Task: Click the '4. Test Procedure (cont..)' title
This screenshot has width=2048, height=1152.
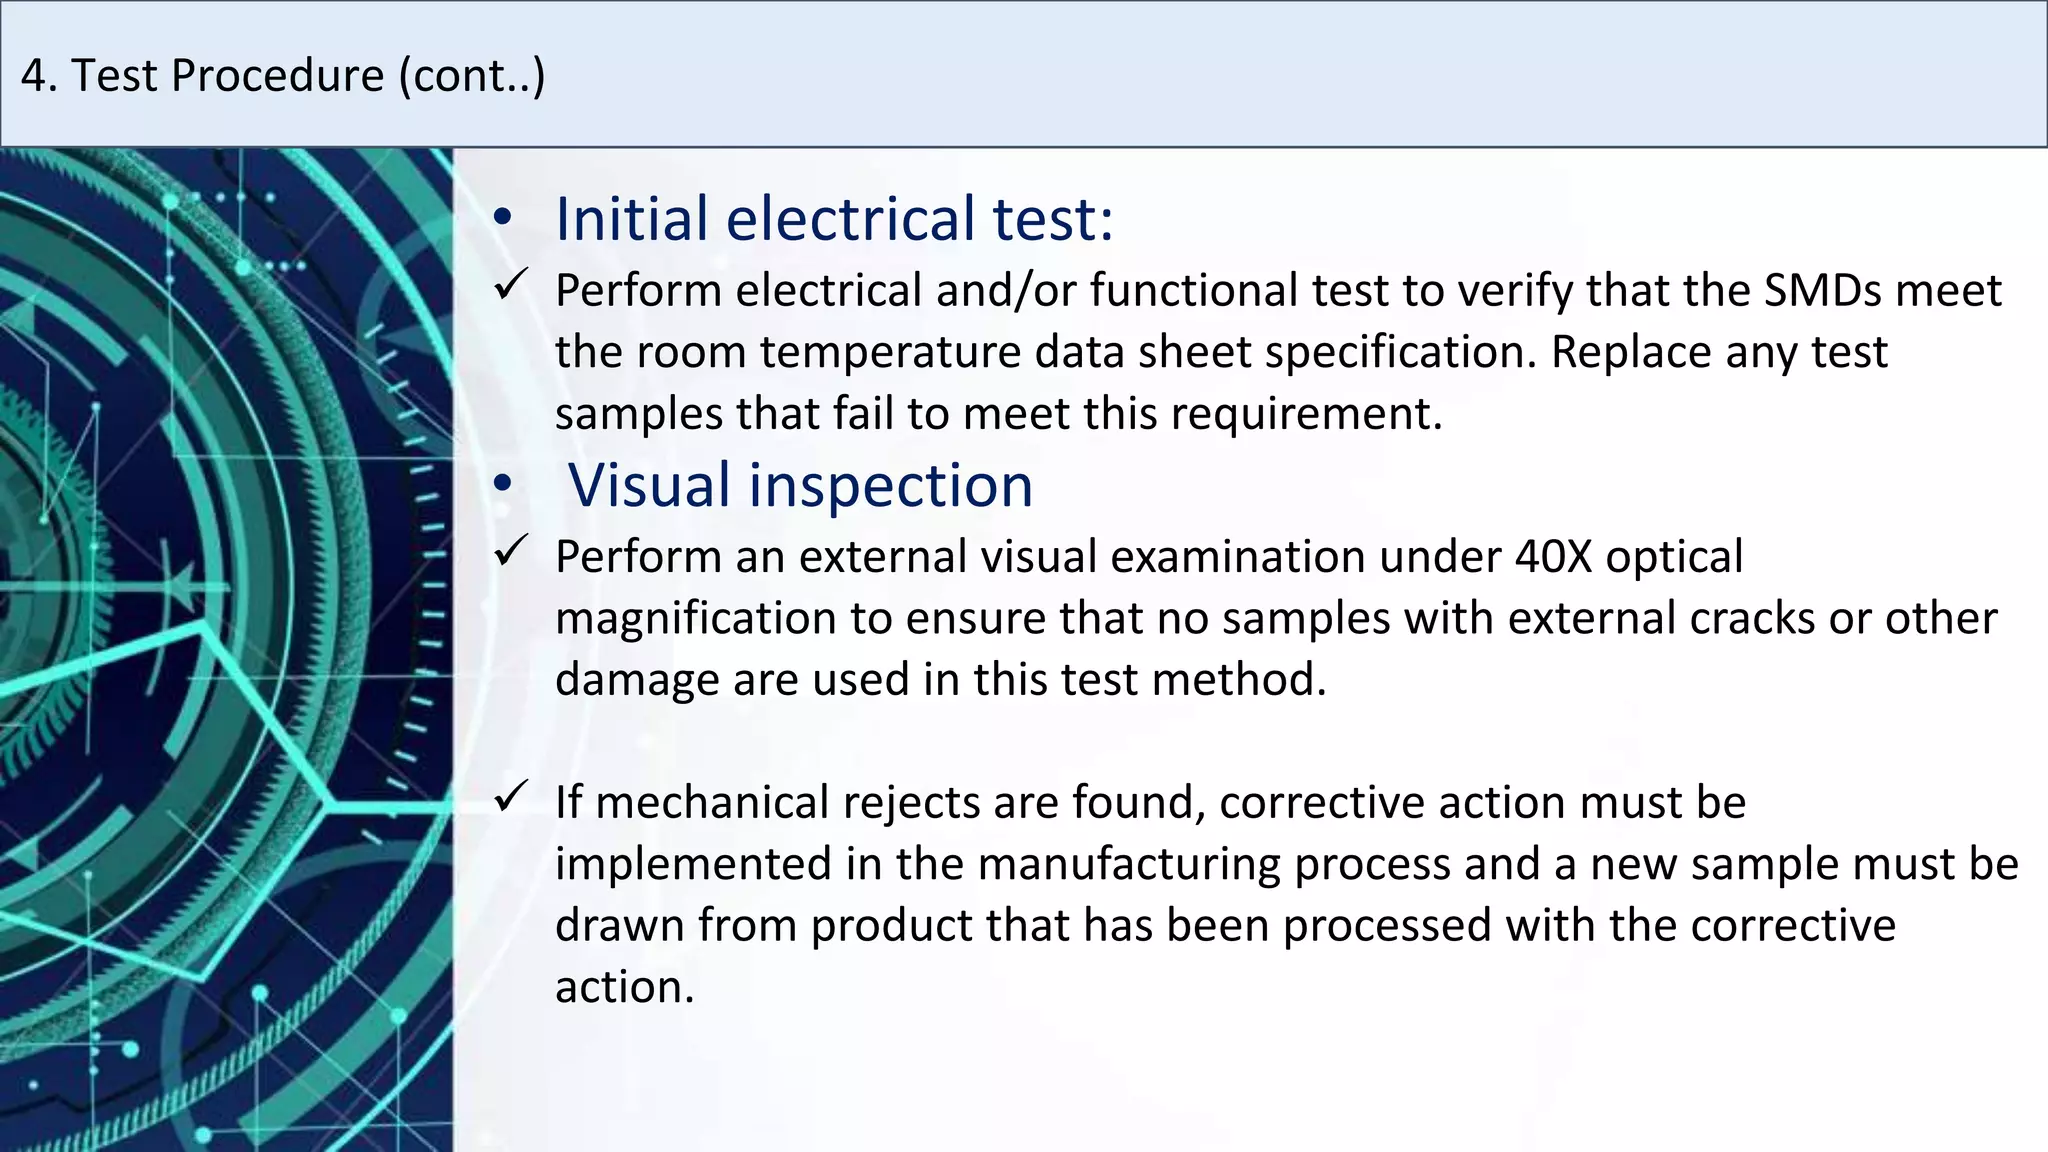Action: tap(283, 76)
